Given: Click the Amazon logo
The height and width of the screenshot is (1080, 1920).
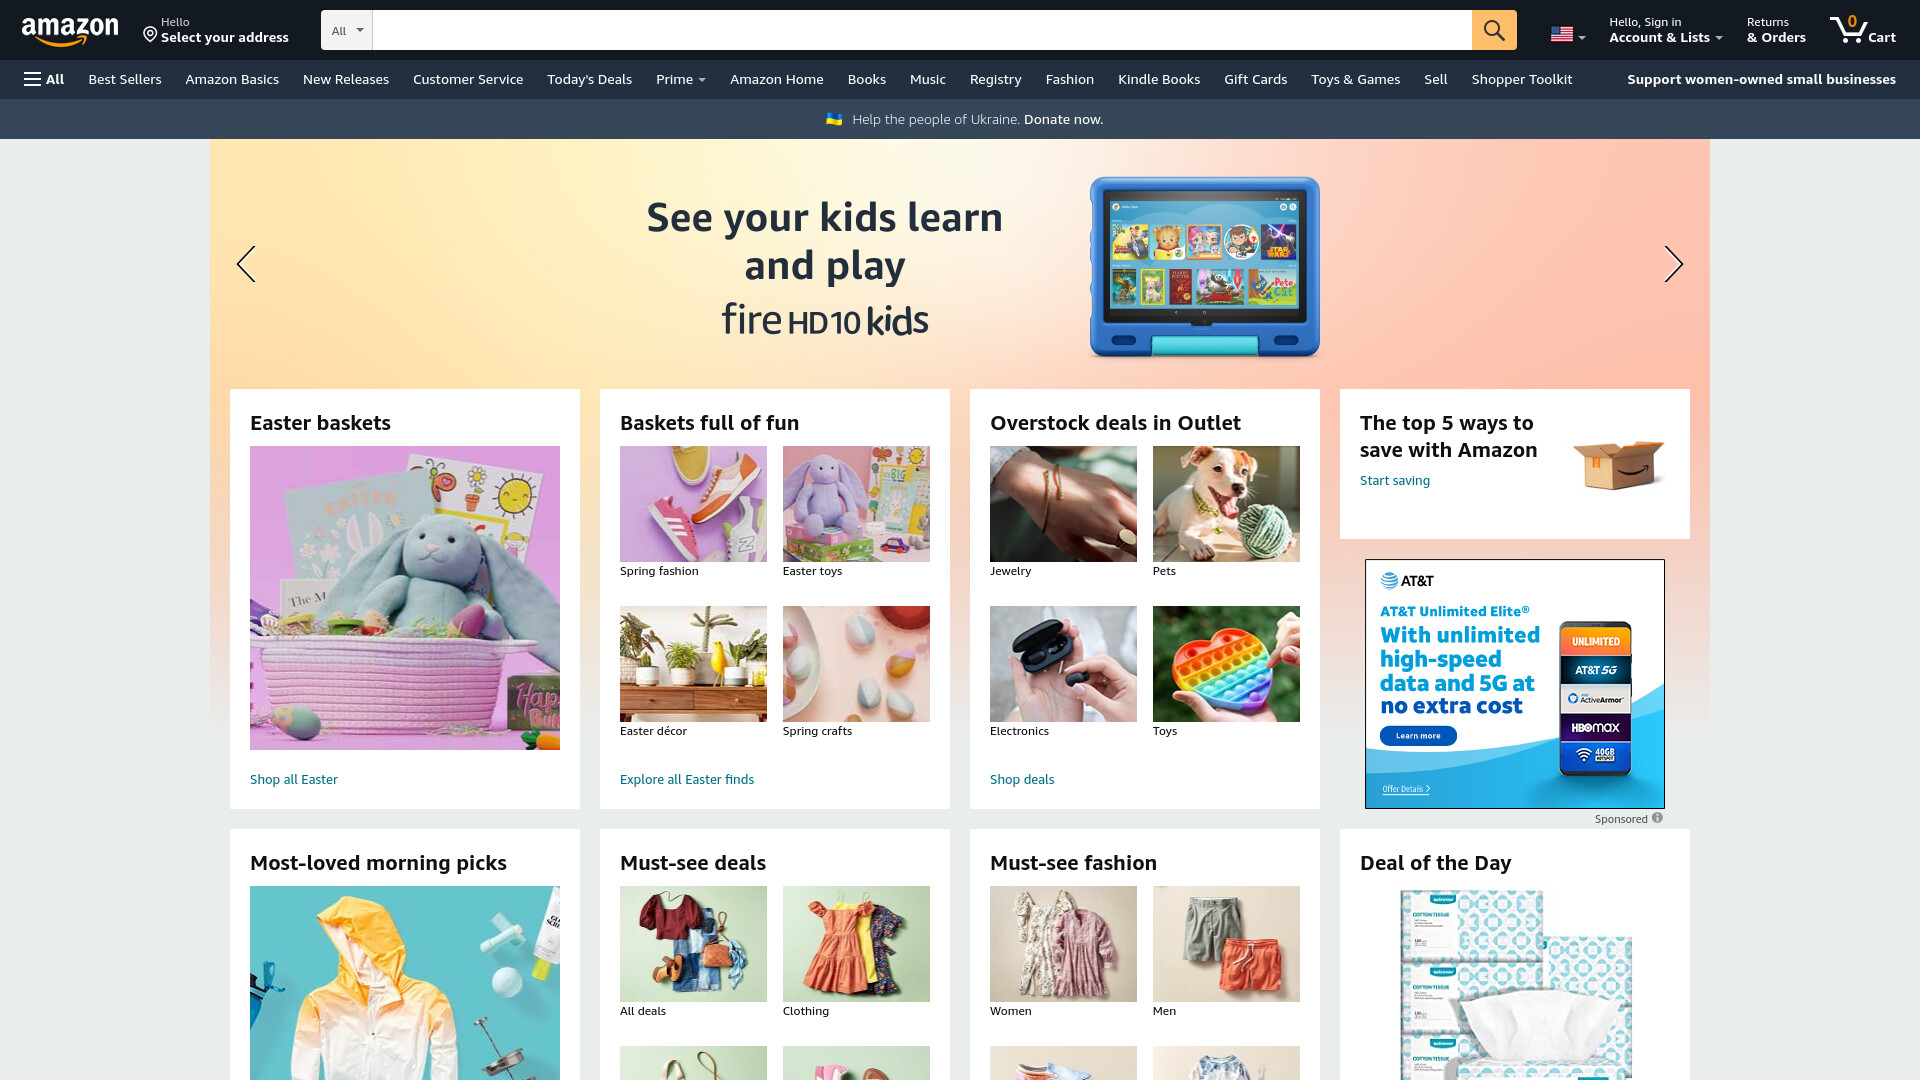Looking at the screenshot, I should tap(70, 31).
